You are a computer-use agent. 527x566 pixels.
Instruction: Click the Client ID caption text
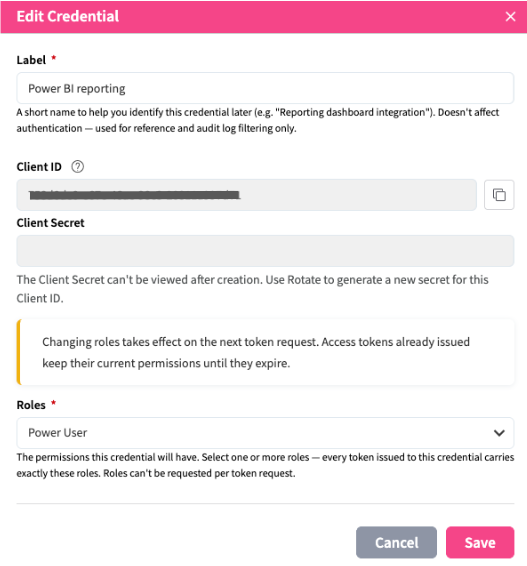point(39,167)
